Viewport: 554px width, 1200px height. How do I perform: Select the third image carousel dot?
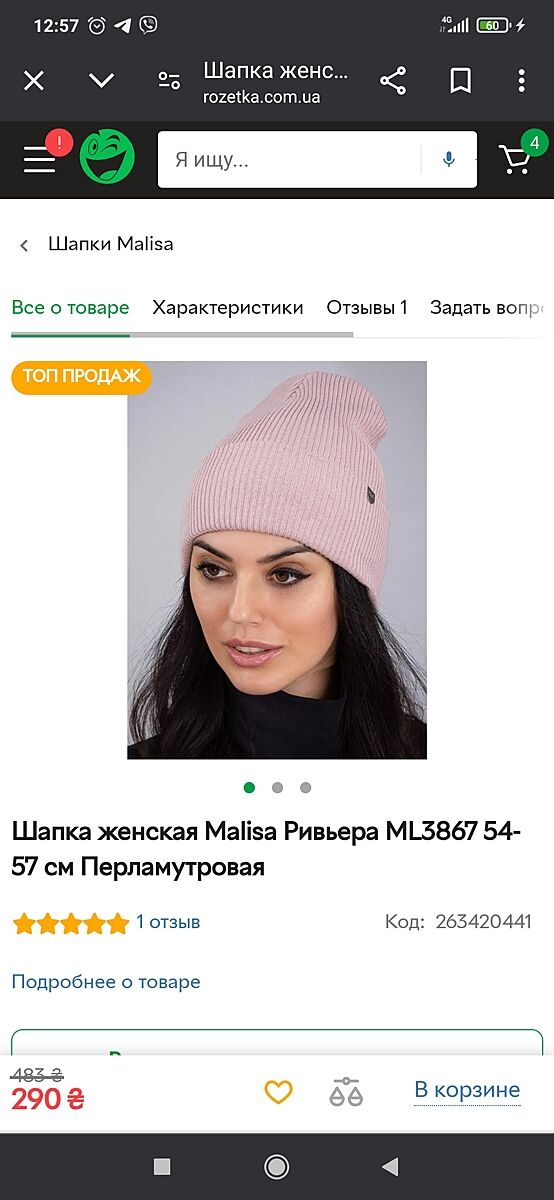point(305,787)
